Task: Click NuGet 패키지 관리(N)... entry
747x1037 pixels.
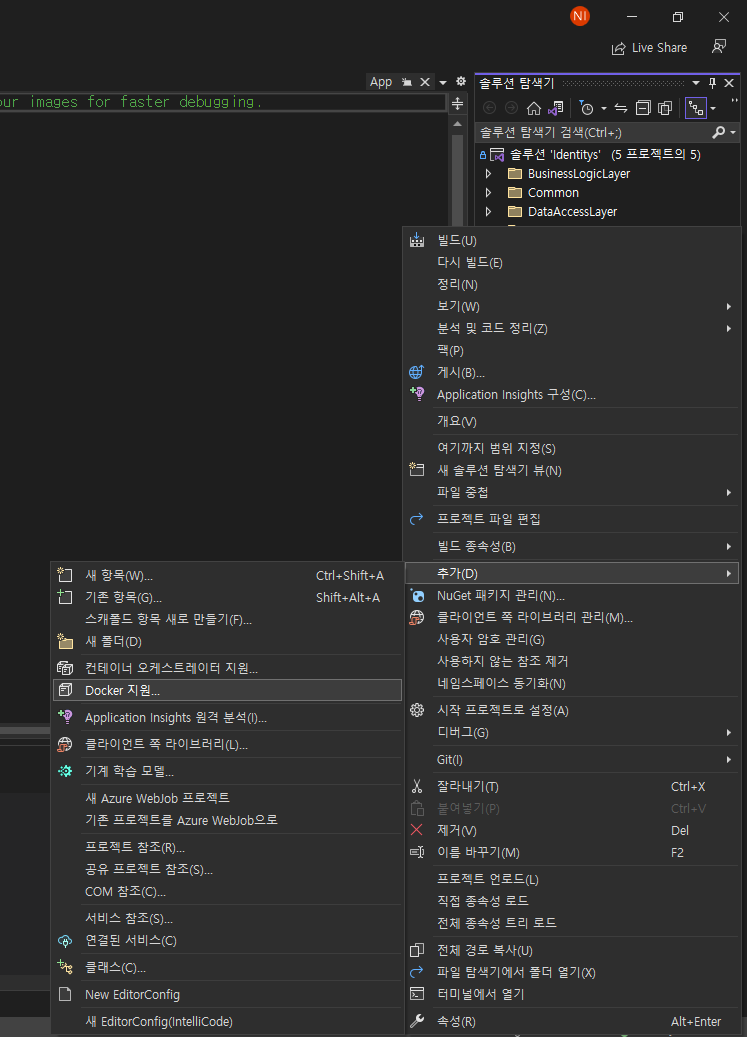Action: [572, 596]
